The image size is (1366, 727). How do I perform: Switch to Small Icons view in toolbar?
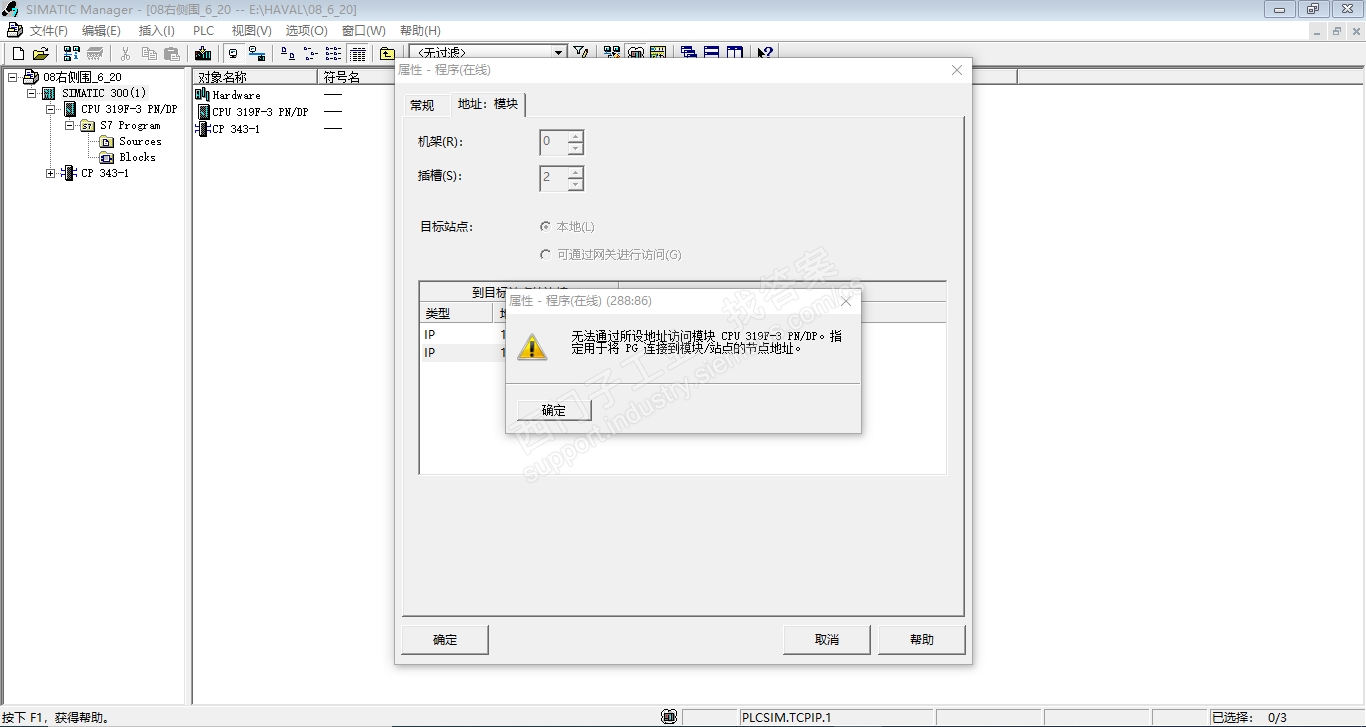311,53
